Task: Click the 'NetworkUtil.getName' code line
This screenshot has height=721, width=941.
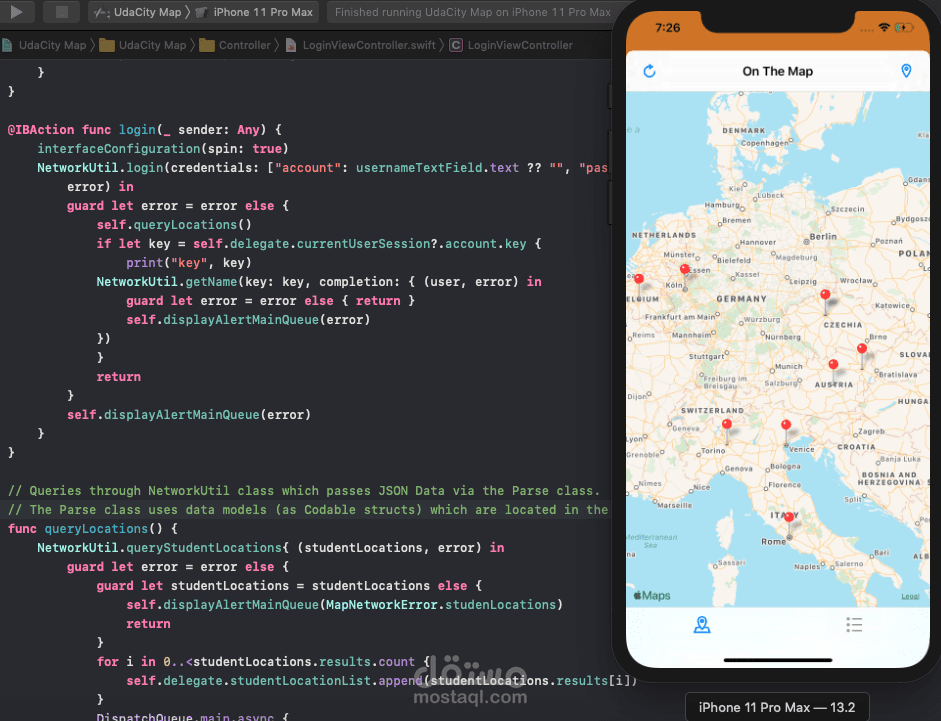Action: (319, 282)
